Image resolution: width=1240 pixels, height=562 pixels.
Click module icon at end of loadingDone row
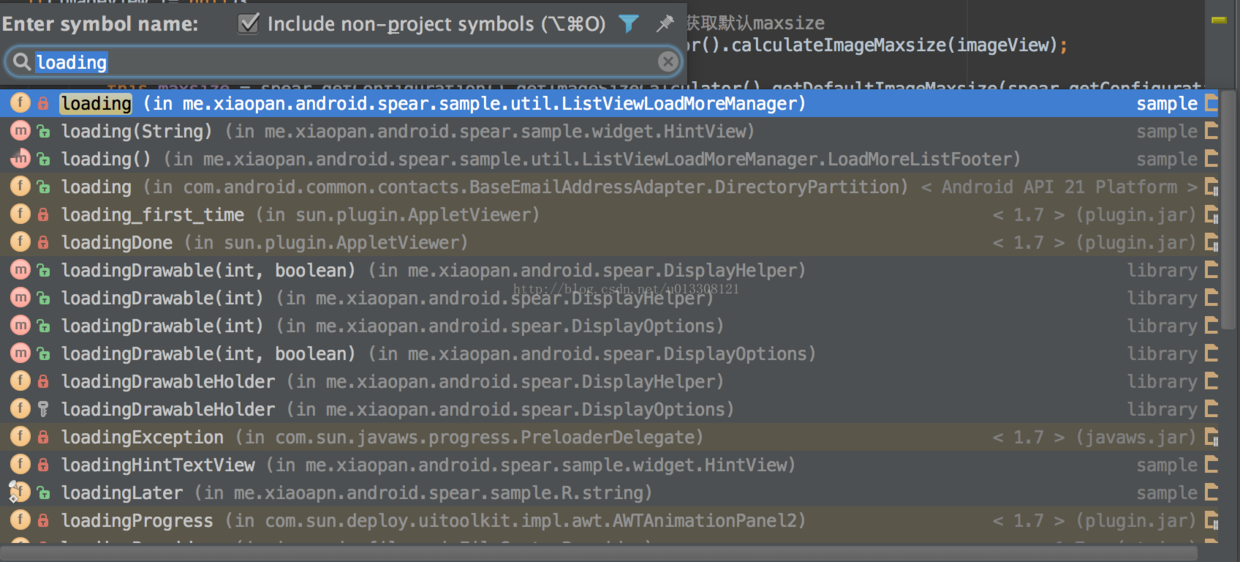1212,243
